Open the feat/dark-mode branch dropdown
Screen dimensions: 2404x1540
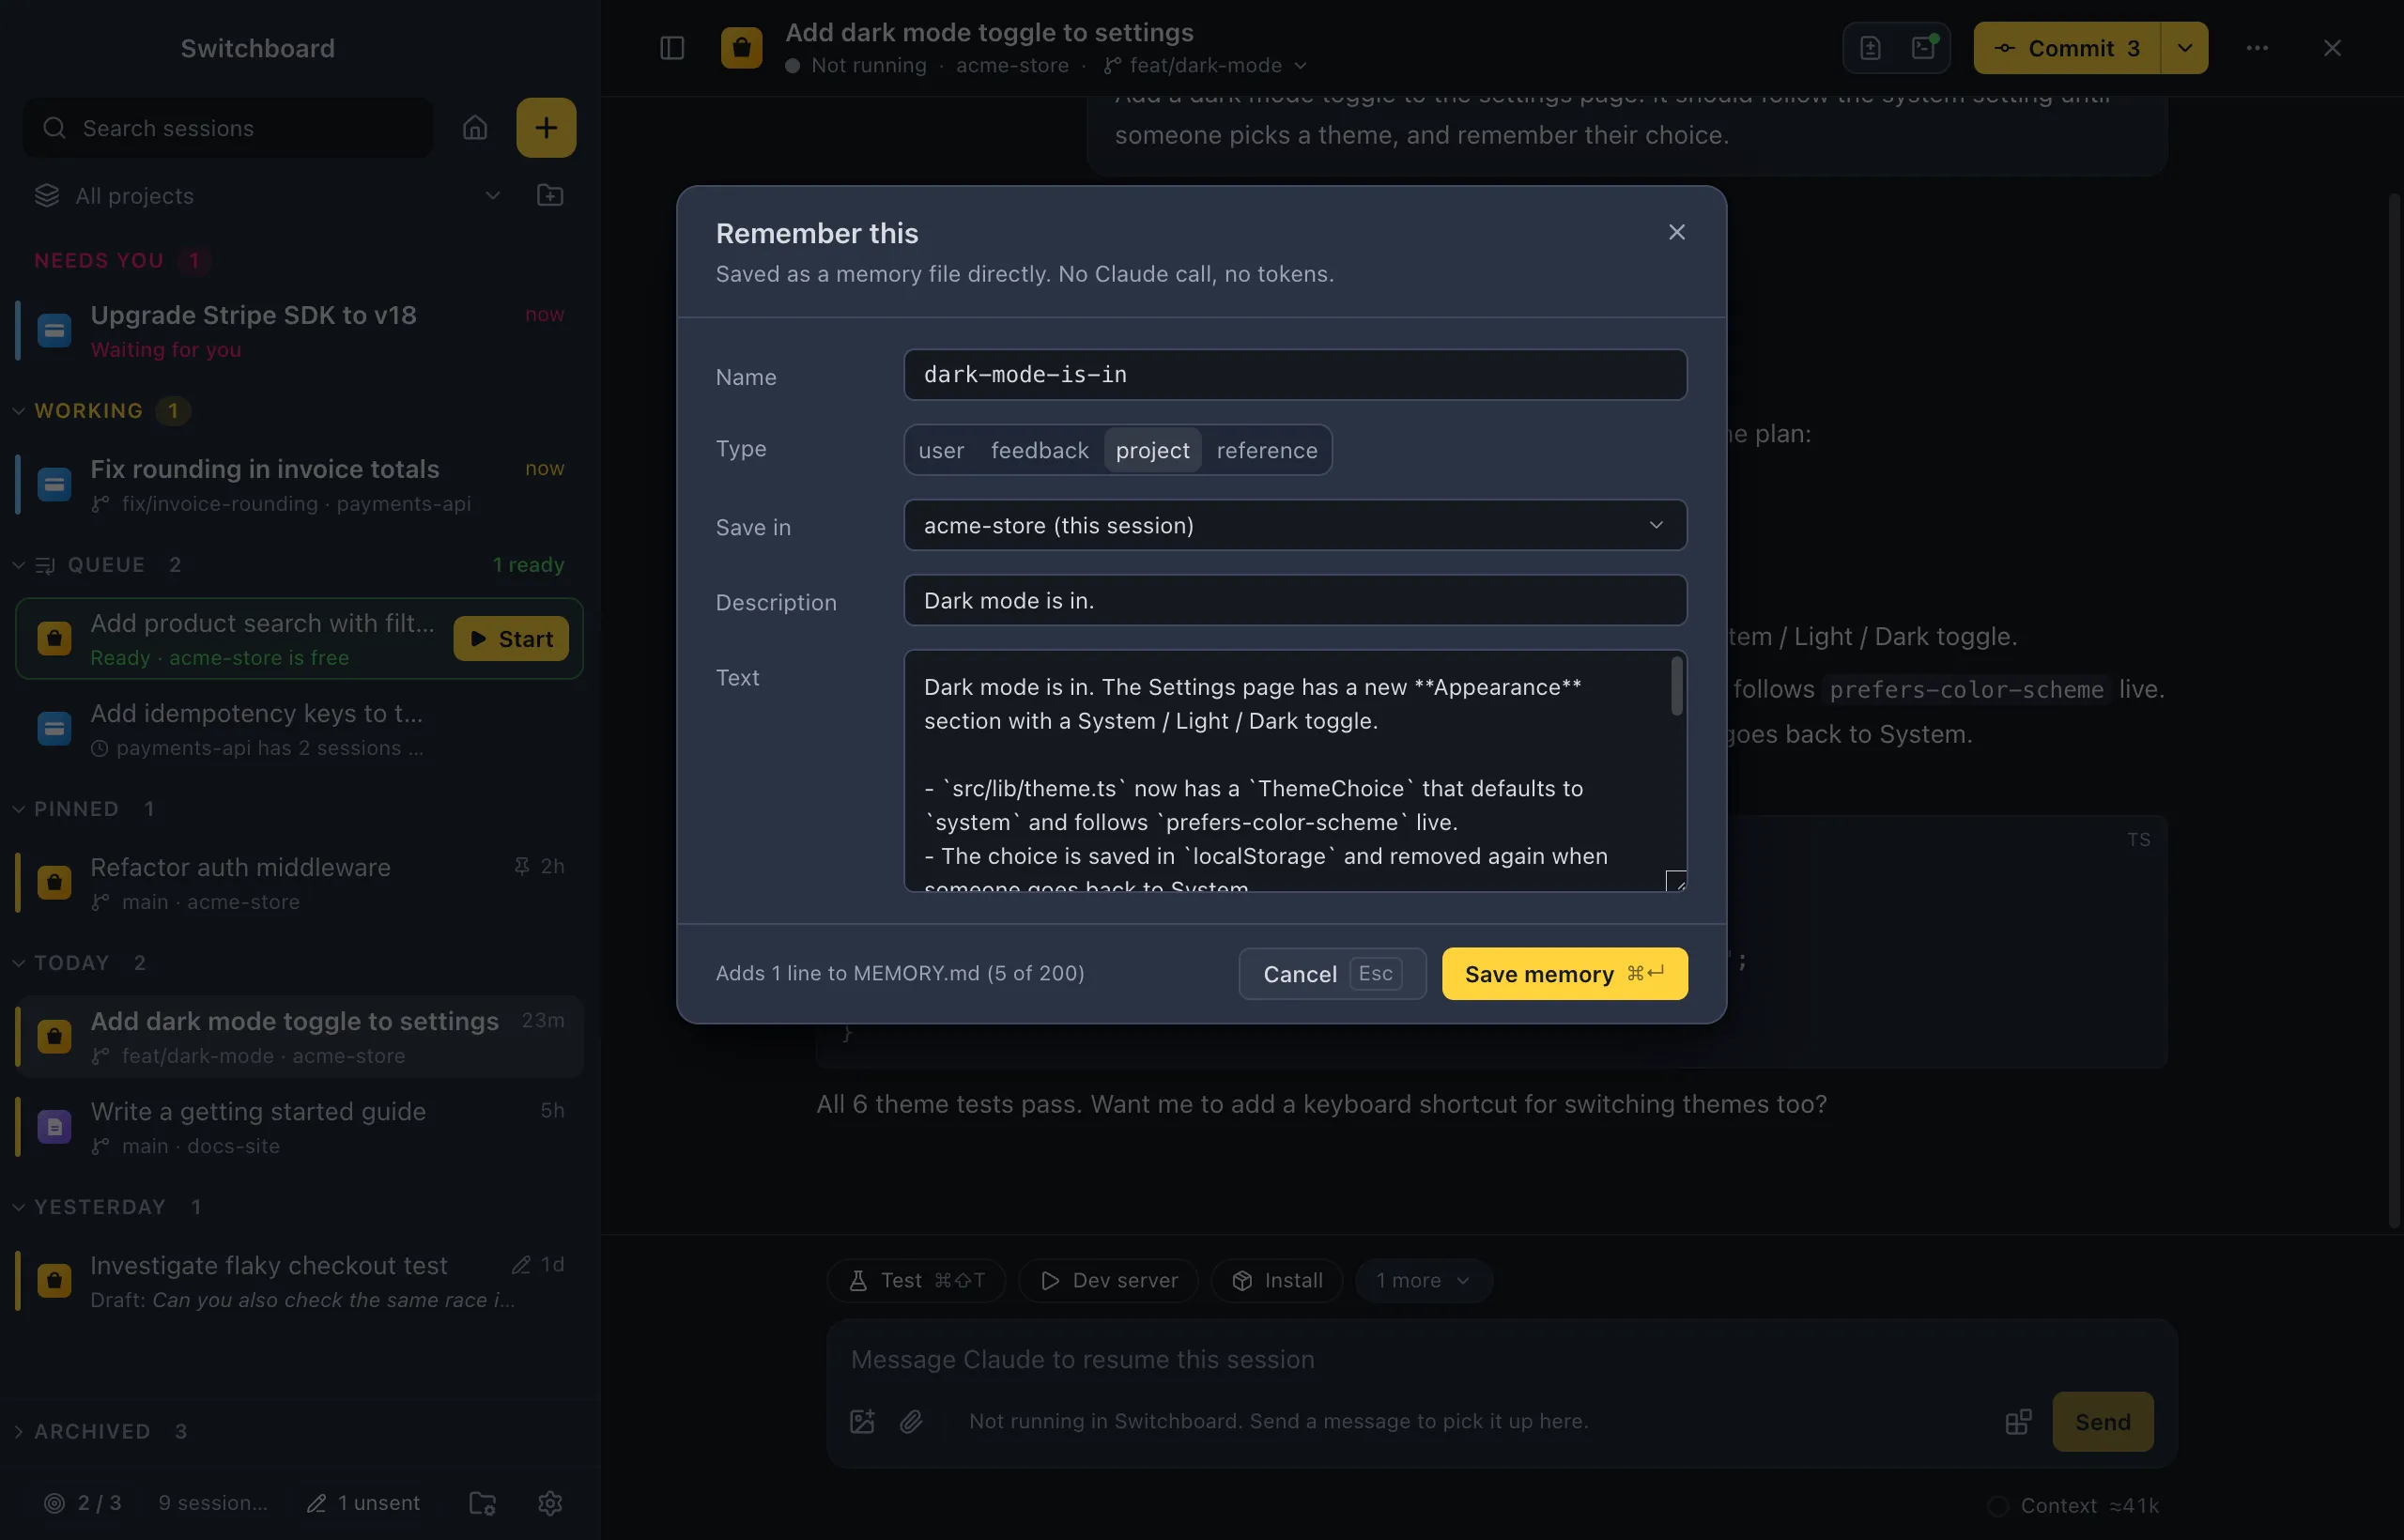click(1205, 65)
